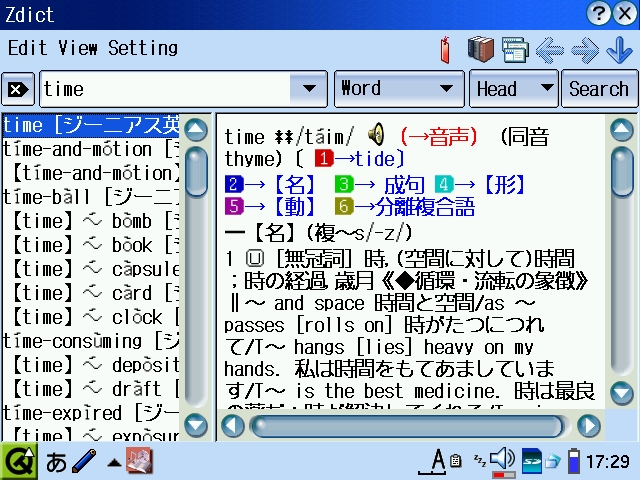Jump to section 2 【名】 link
This screenshot has height=480, width=640.
coord(272,183)
